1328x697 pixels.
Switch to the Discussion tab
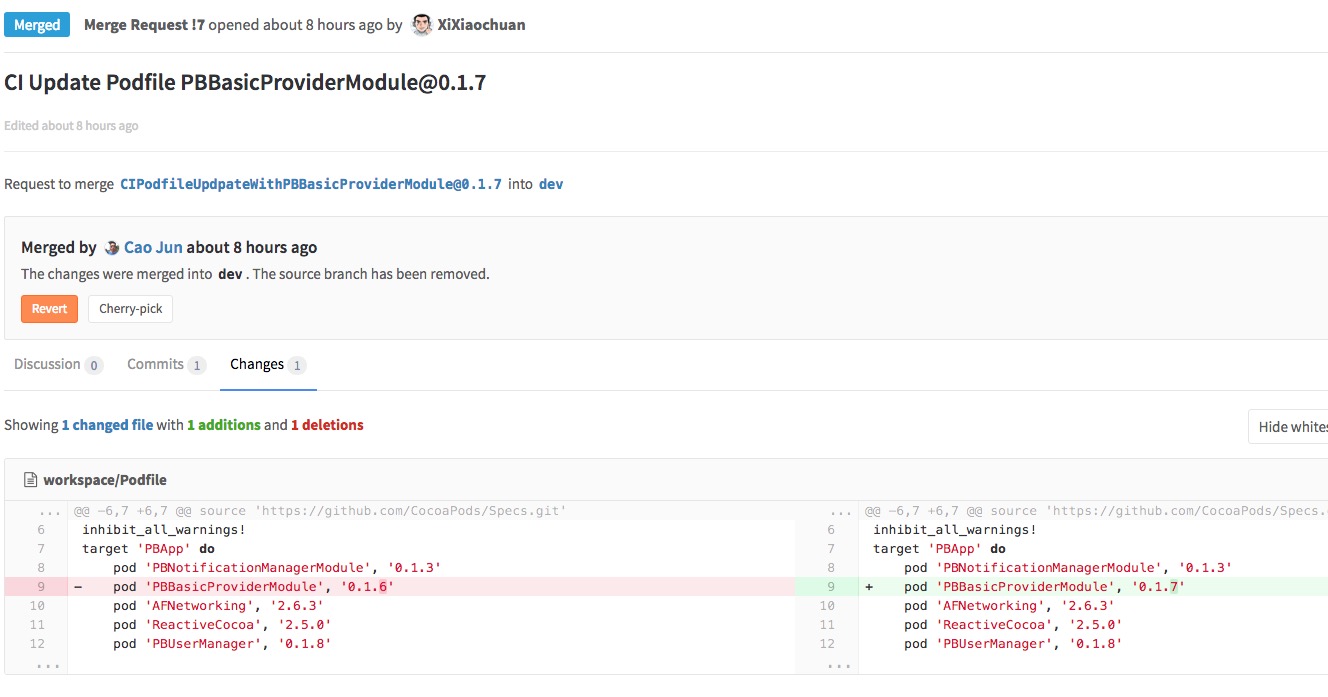(47, 364)
